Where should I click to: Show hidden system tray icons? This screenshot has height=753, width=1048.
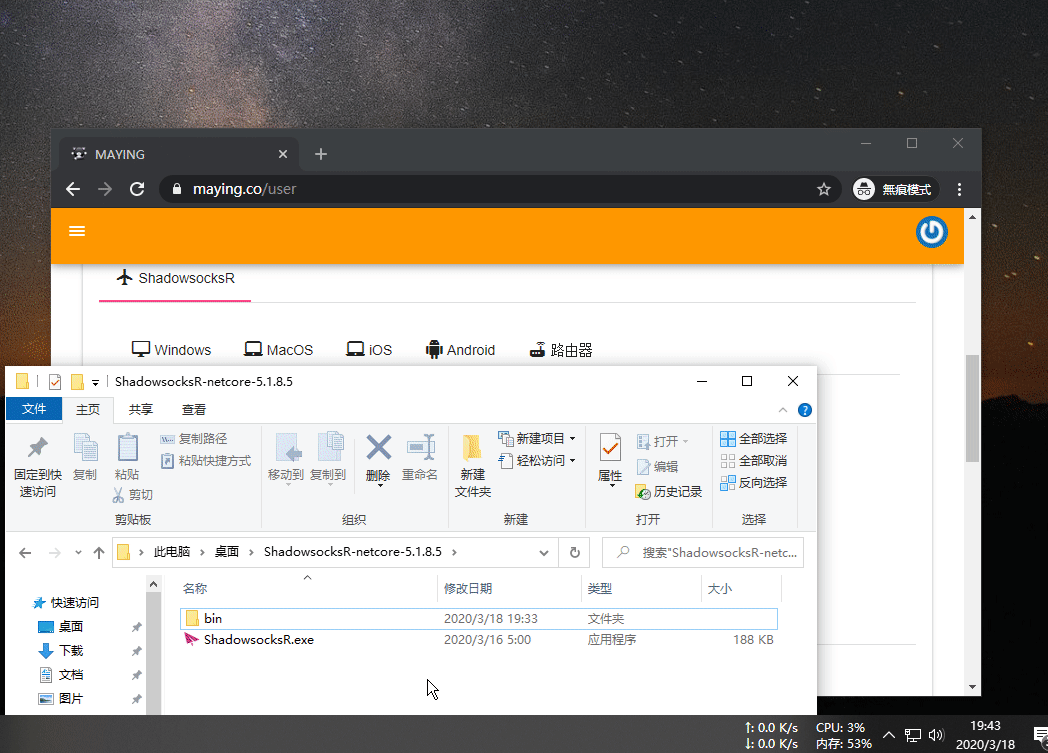click(x=888, y=735)
